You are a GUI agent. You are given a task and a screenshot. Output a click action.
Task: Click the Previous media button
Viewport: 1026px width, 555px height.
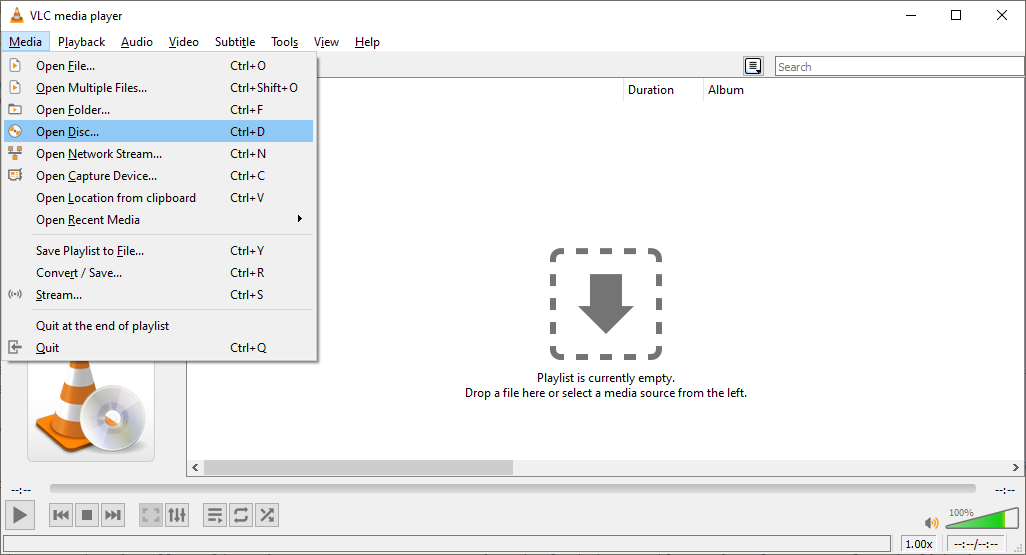[61, 515]
